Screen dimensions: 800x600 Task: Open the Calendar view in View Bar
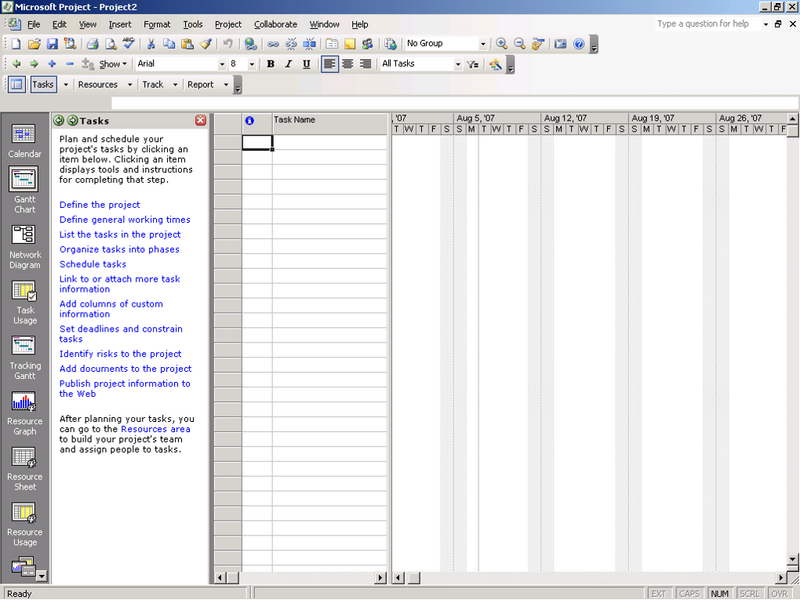[x=24, y=140]
